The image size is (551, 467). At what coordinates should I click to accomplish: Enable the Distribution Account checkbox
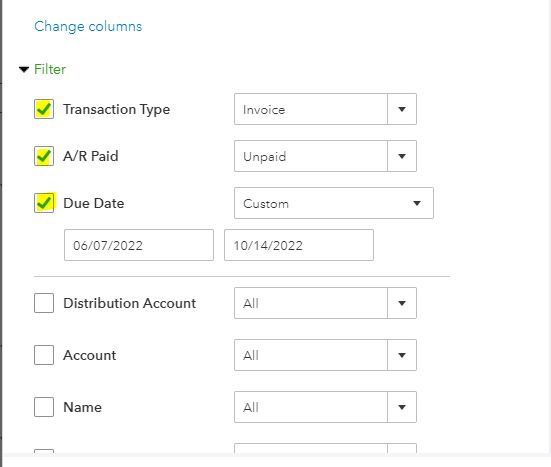pos(44,303)
